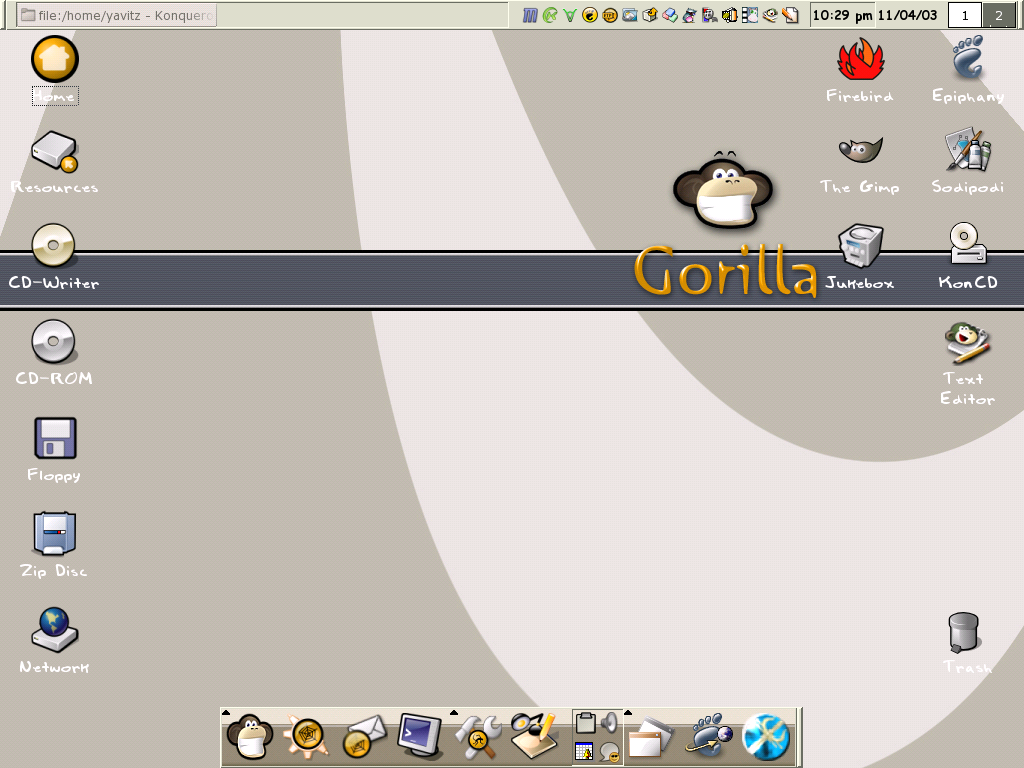
Task: Click the 10:29 pm clock
Action: 842,15
